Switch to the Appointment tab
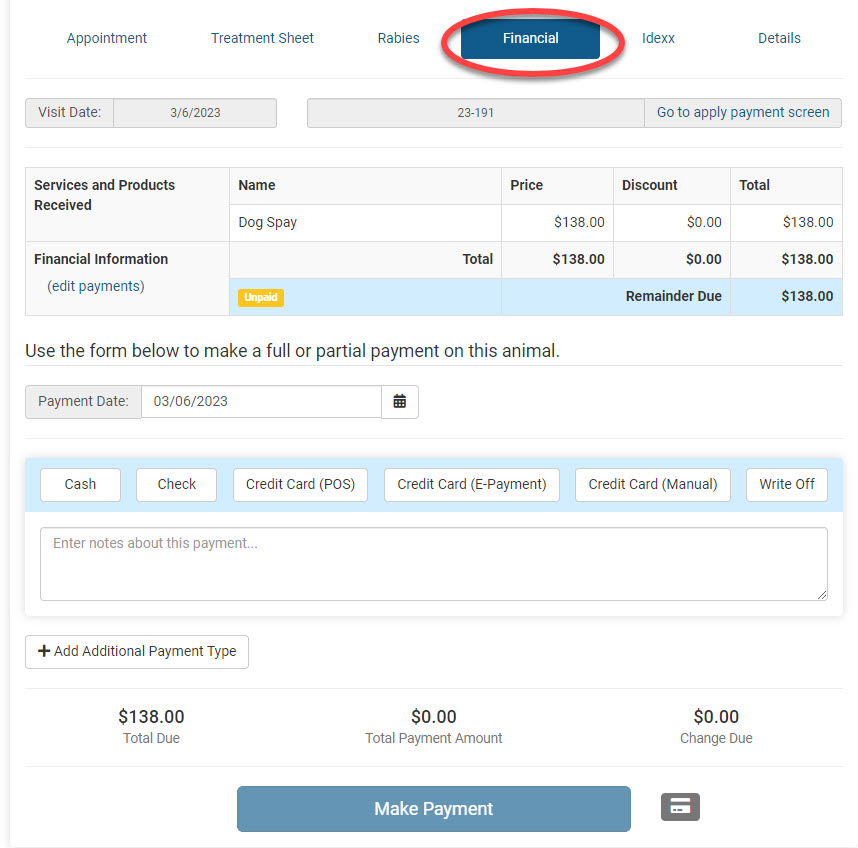This screenshot has width=858, height=848. pos(106,38)
